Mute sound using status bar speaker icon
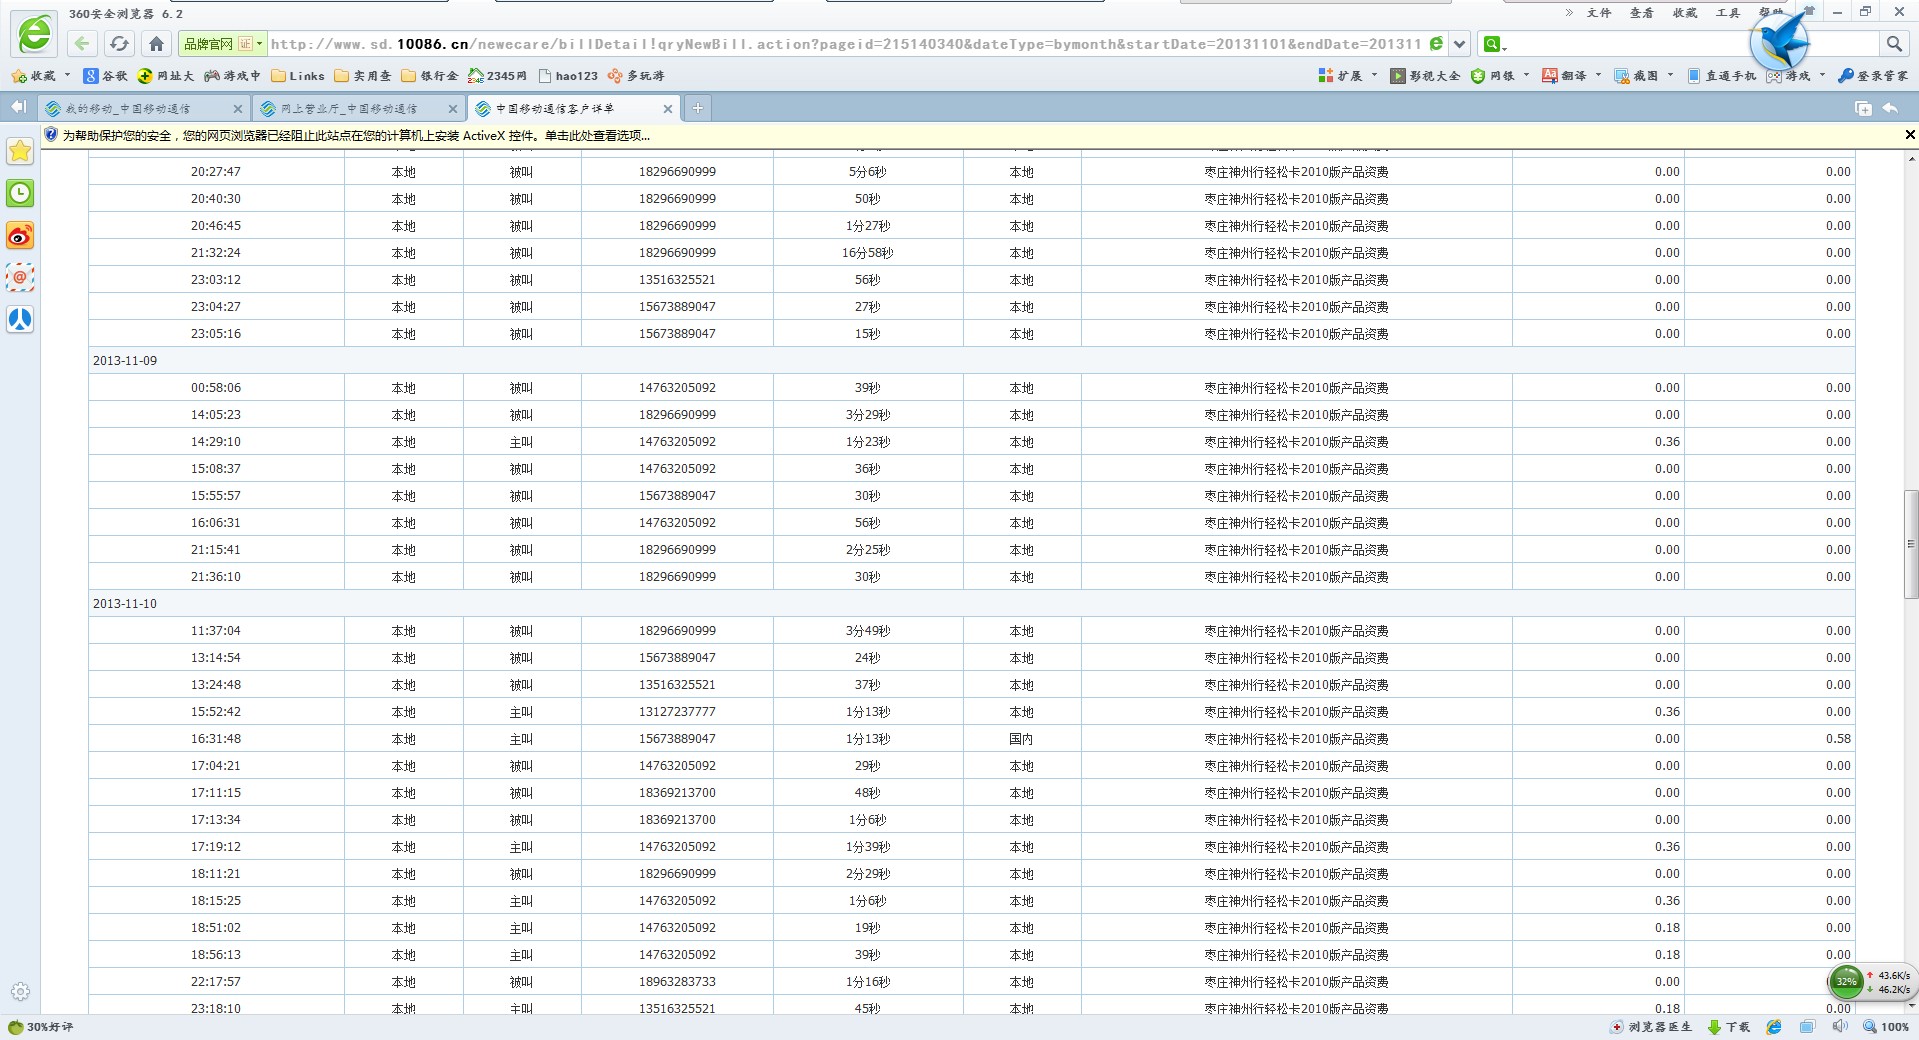Screen dimensions: 1919x1040 click(1839, 1027)
